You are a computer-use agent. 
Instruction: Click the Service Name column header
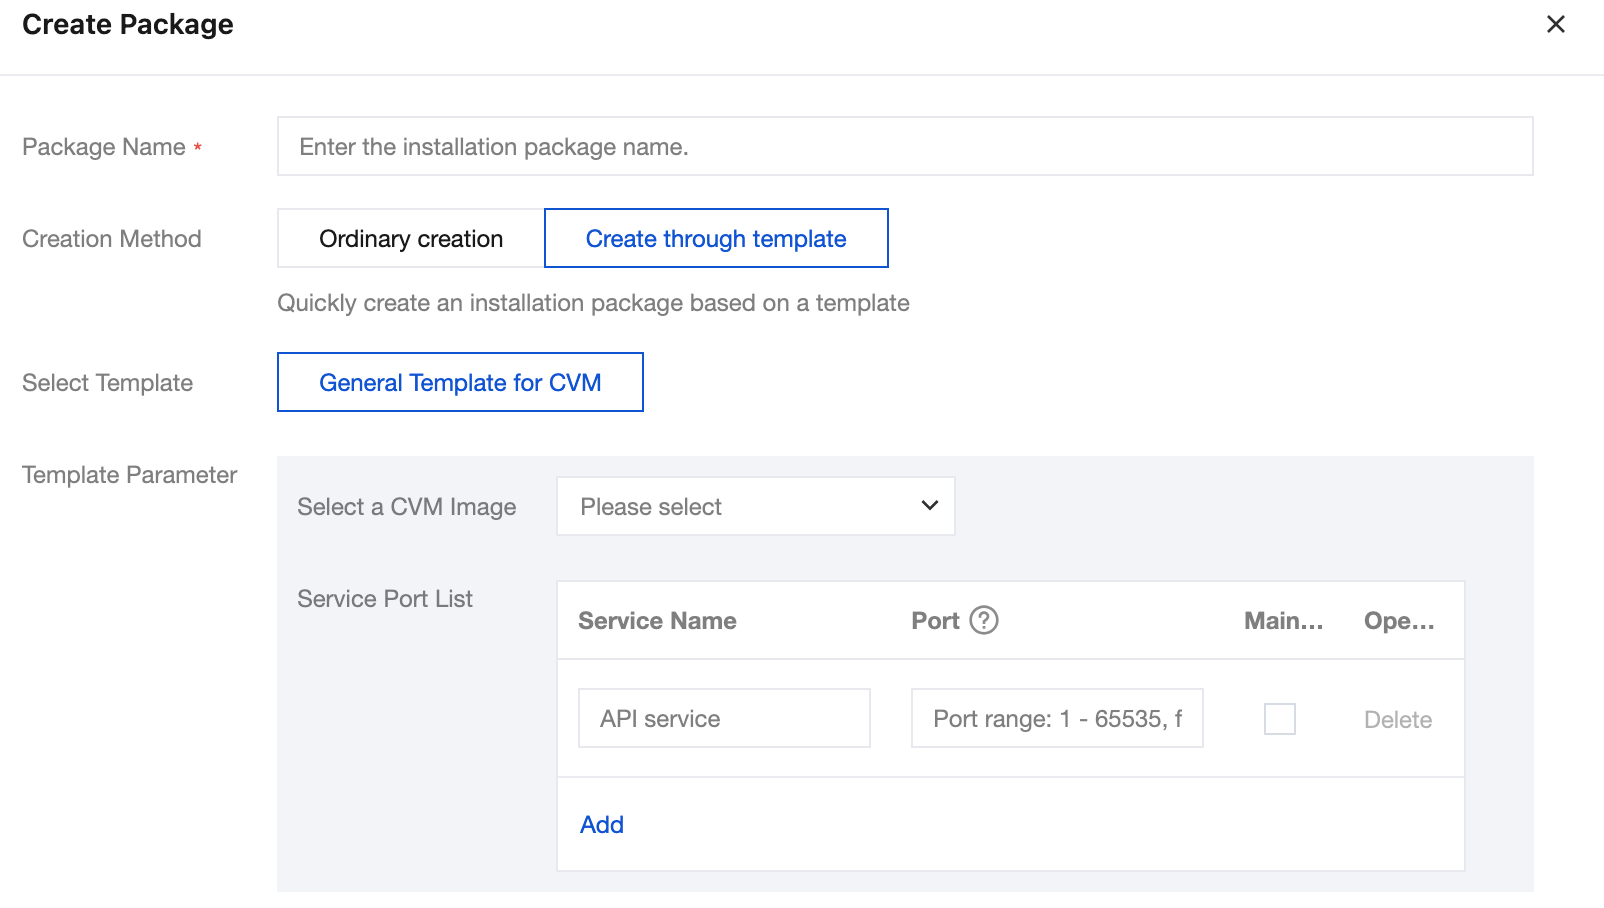657,621
